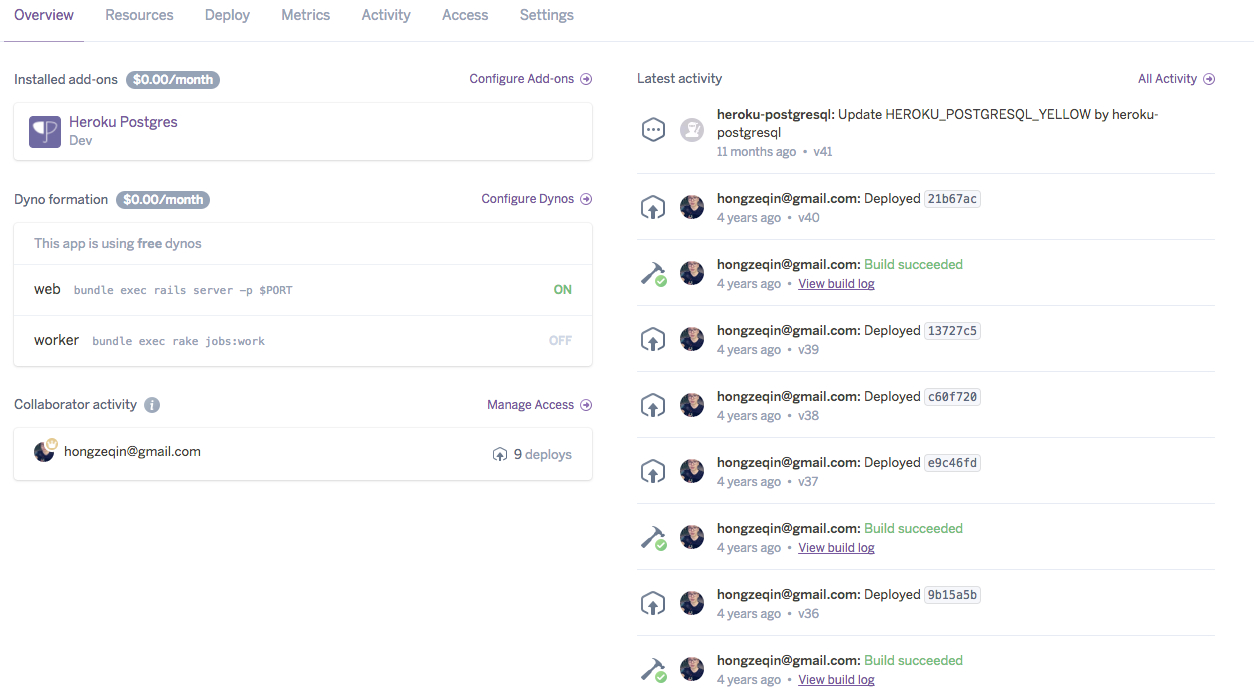The image size is (1254, 696).
Task: Click the Latest activity heading
Action: pyautogui.click(x=679, y=79)
